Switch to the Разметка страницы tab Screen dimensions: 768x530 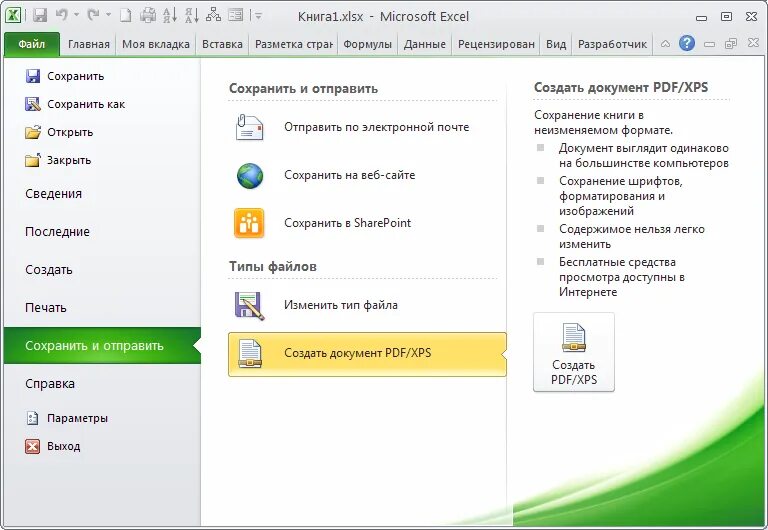[x=294, y=45]
